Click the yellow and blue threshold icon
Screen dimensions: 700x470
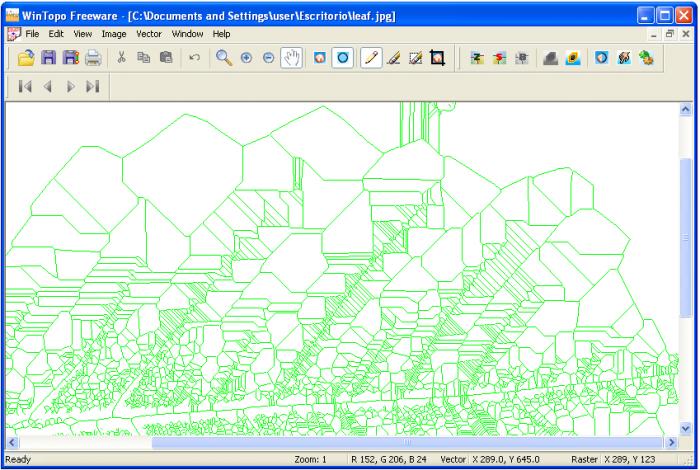573,58
